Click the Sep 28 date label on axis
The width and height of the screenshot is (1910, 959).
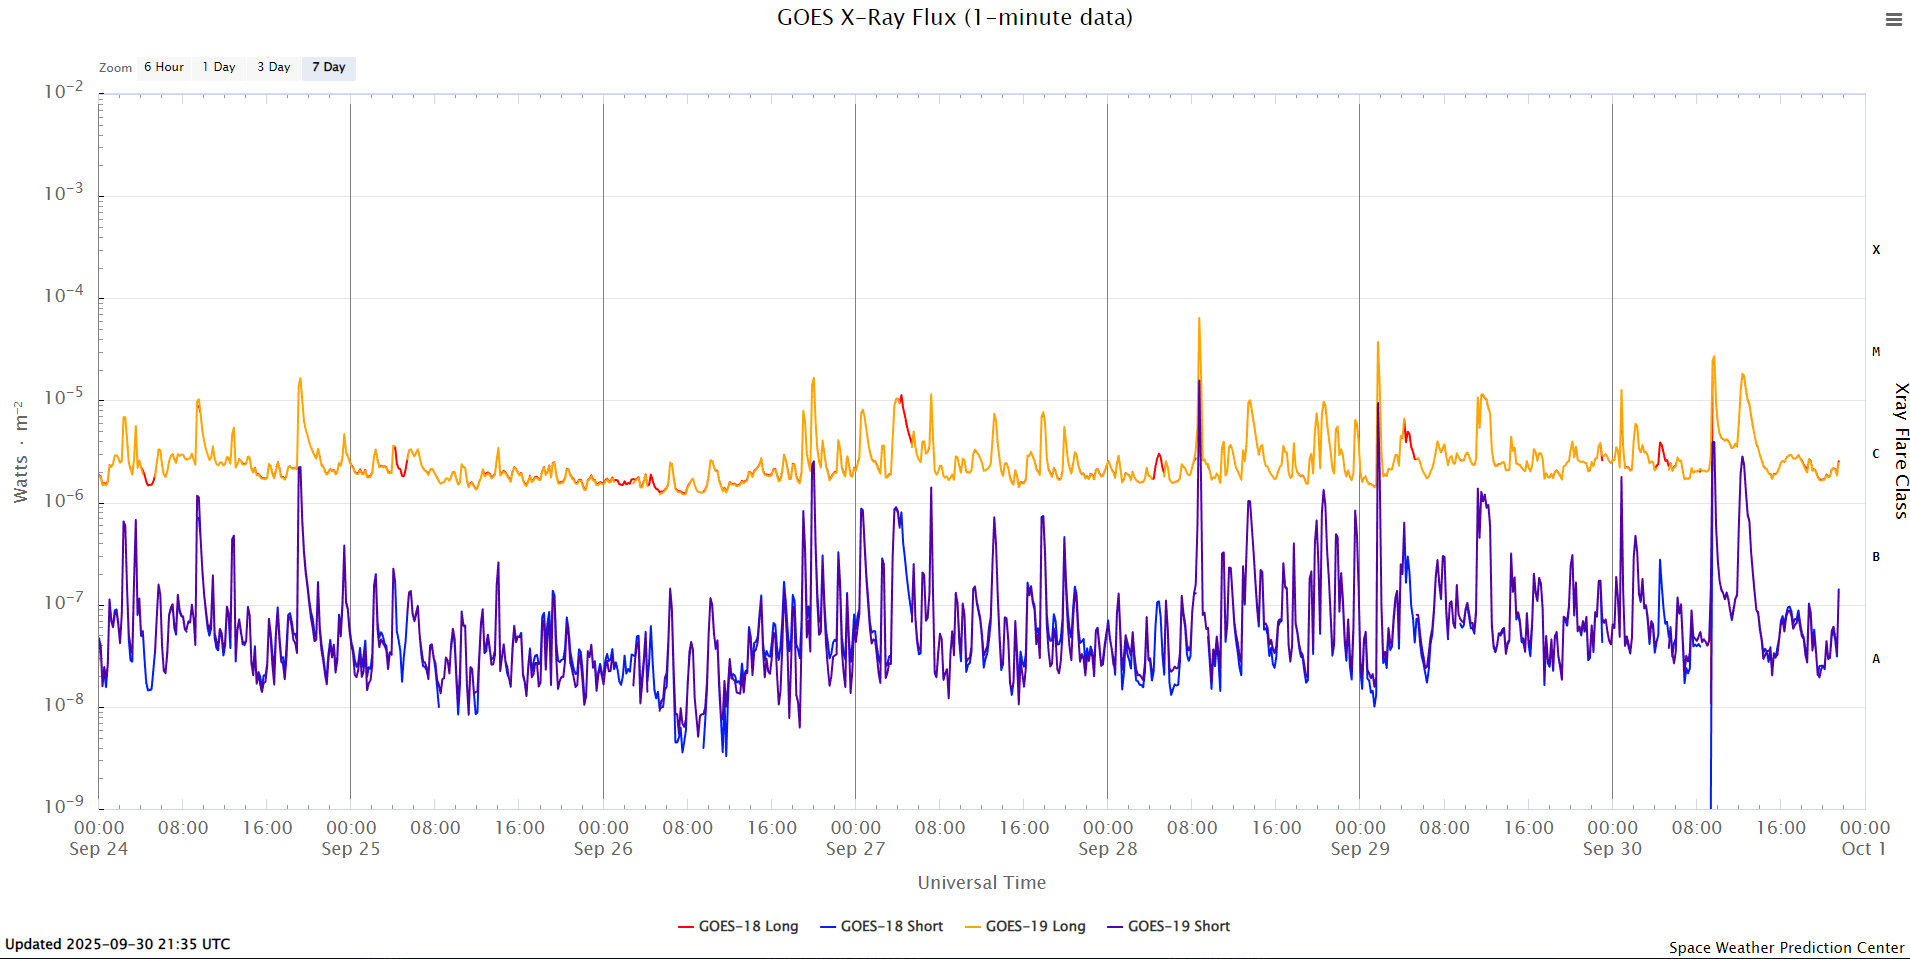pyautogui.click(x=1107, y=849)
